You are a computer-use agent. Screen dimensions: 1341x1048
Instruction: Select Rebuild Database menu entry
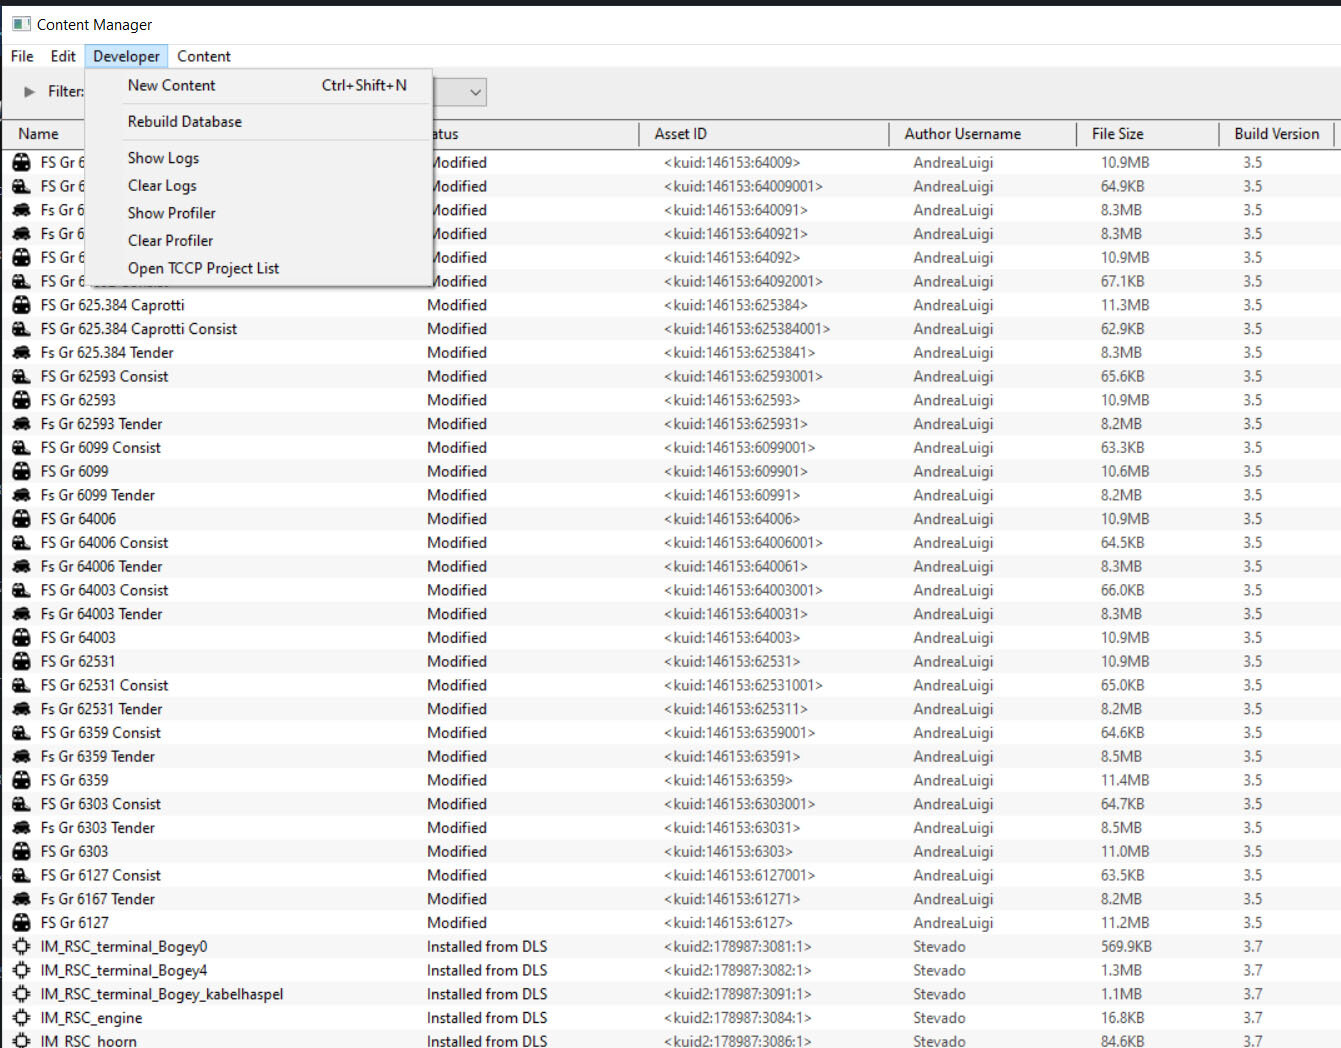[259, 122]
